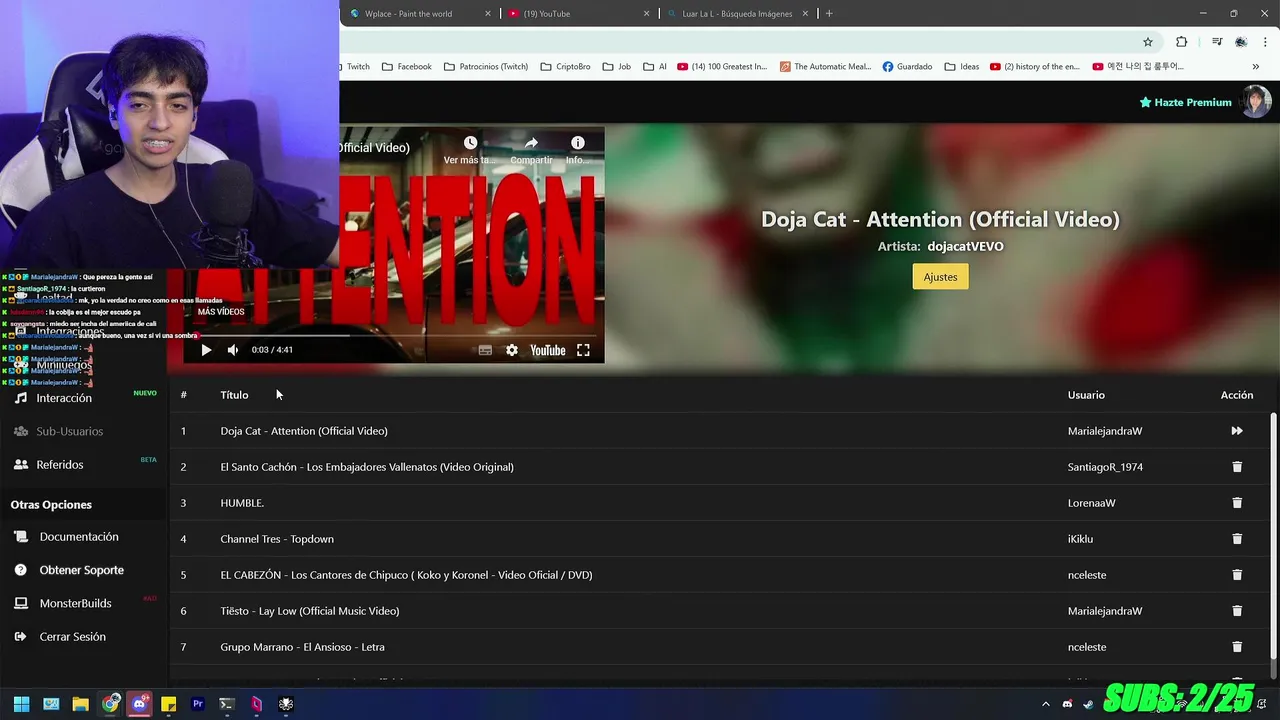The height and width of the screenshot is (720, 1280).
Task: Open the Guardado Facebook bookmark
Action: 907,67
